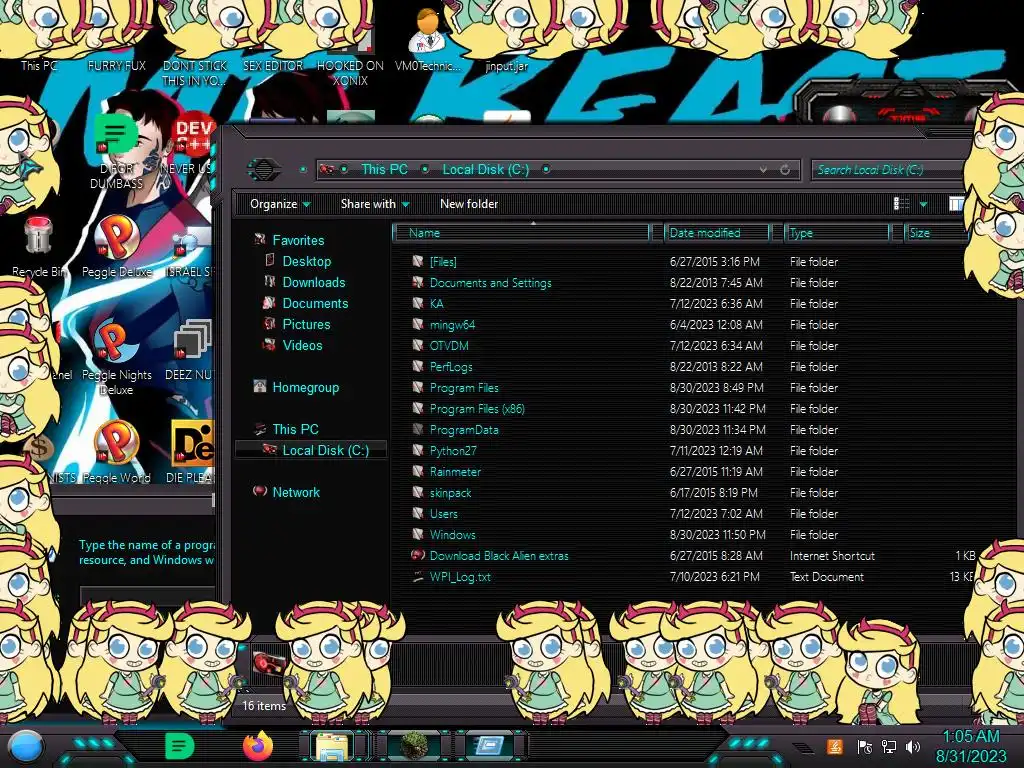Screen dimensions: 1024x768
Task: Open Firefox from the taskbar
Action: 258,746
